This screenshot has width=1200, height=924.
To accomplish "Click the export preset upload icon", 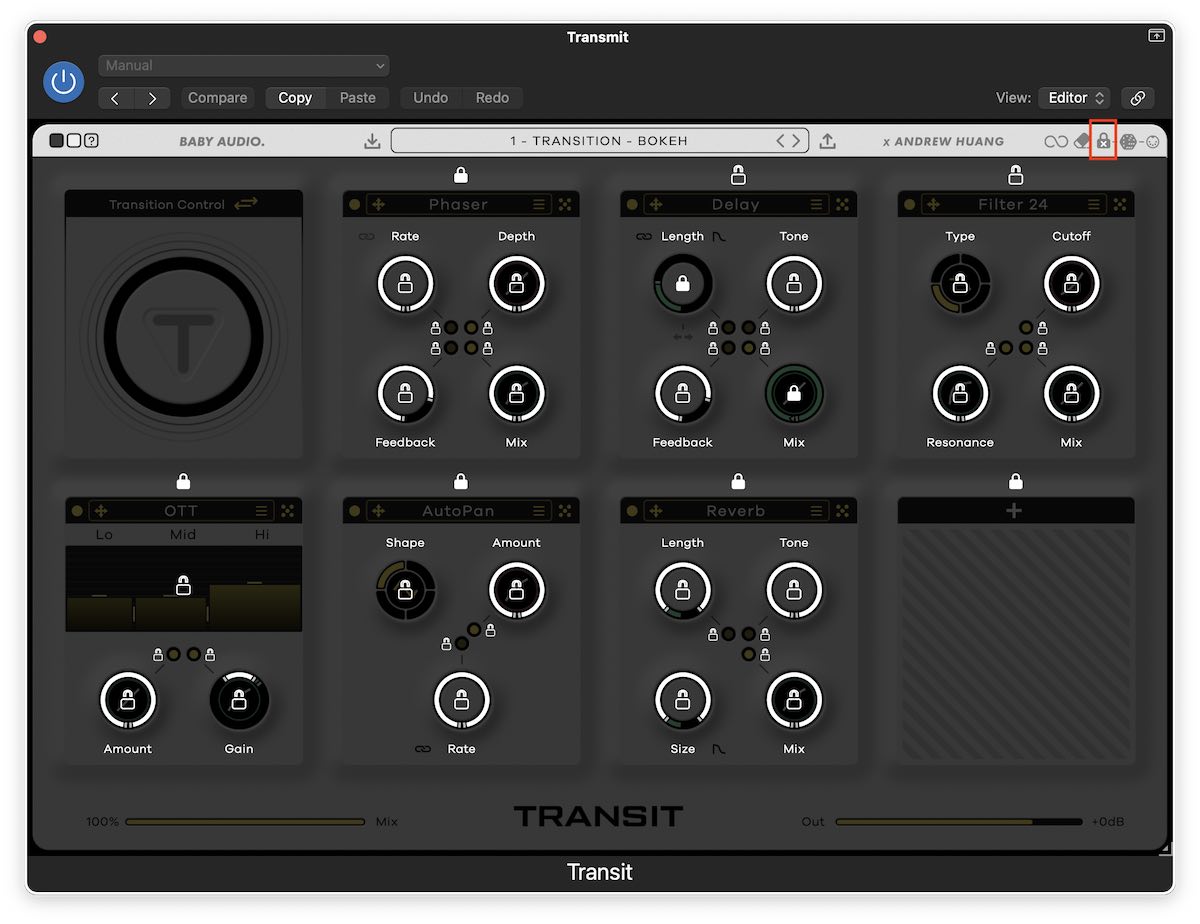I will click(x=827, y=141).
